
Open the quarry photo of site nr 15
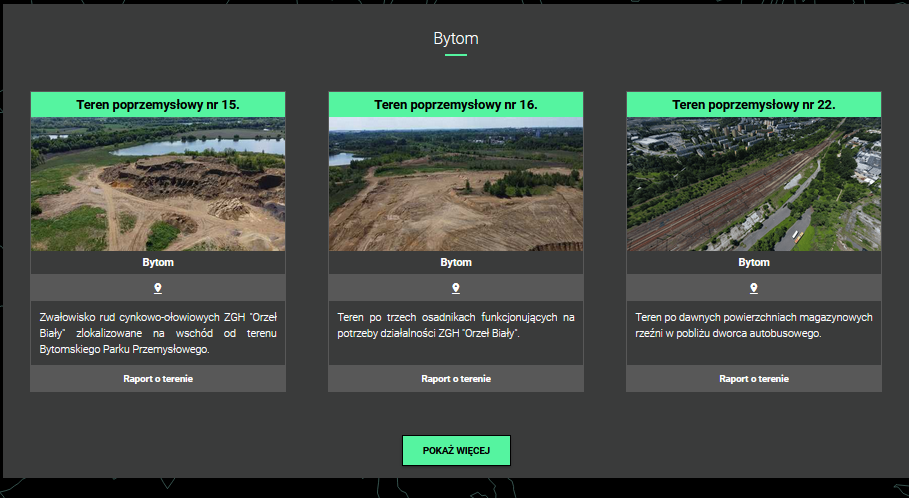coord(158,184)
